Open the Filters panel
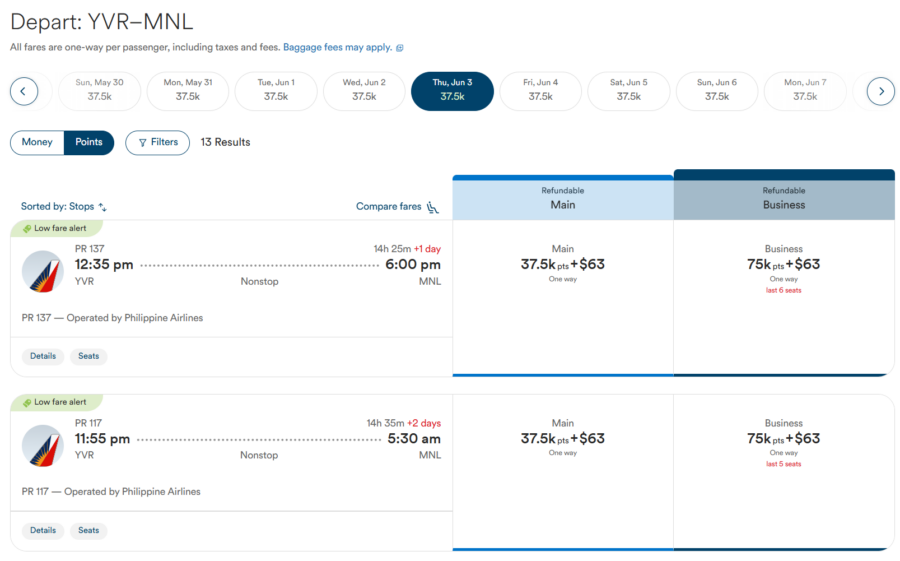 coord(157,142)
